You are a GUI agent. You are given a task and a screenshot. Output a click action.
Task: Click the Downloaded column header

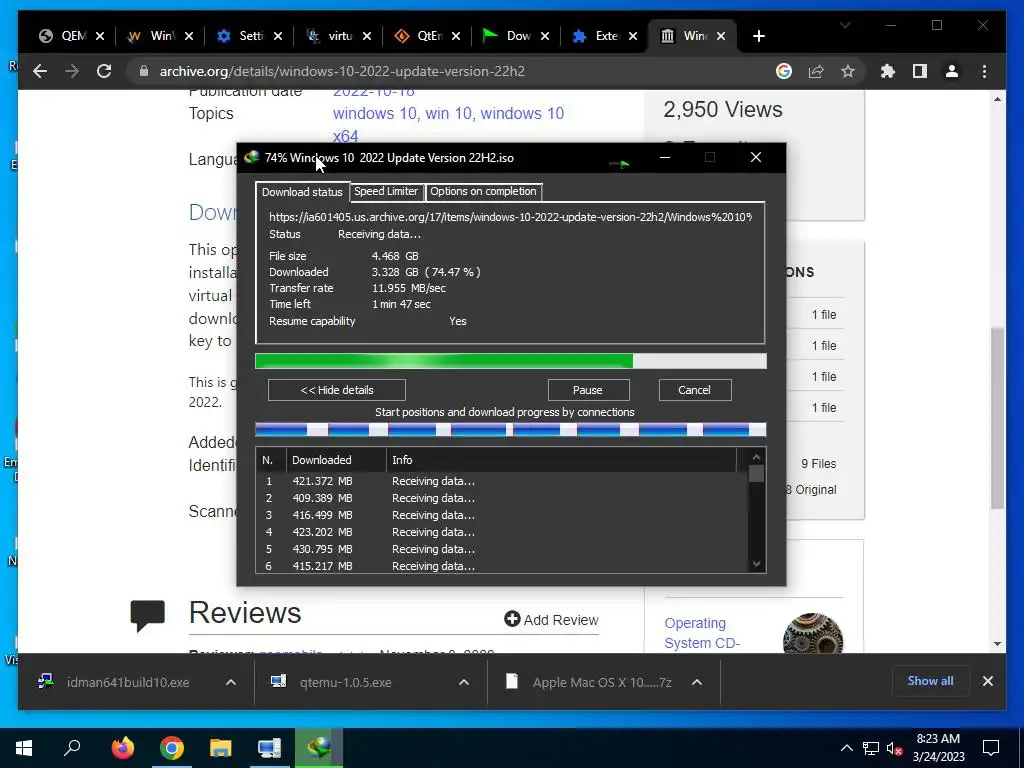(336, 460)
